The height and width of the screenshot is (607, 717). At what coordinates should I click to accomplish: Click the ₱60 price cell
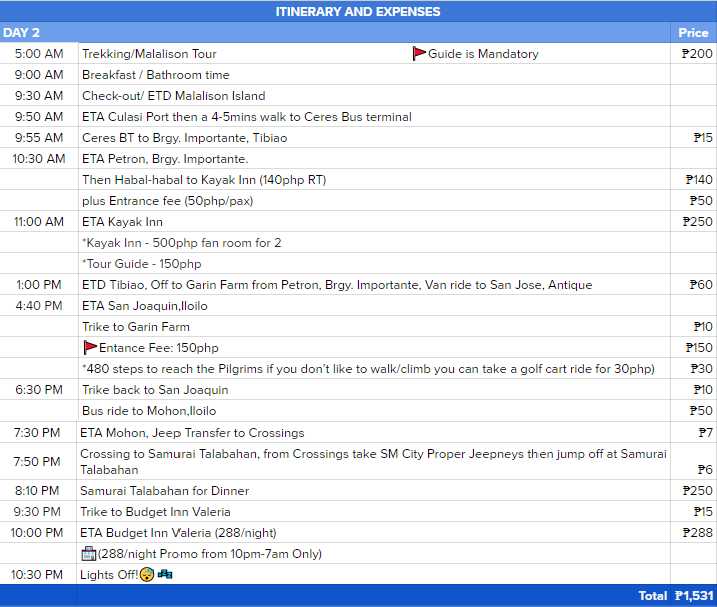click(694, 285)
